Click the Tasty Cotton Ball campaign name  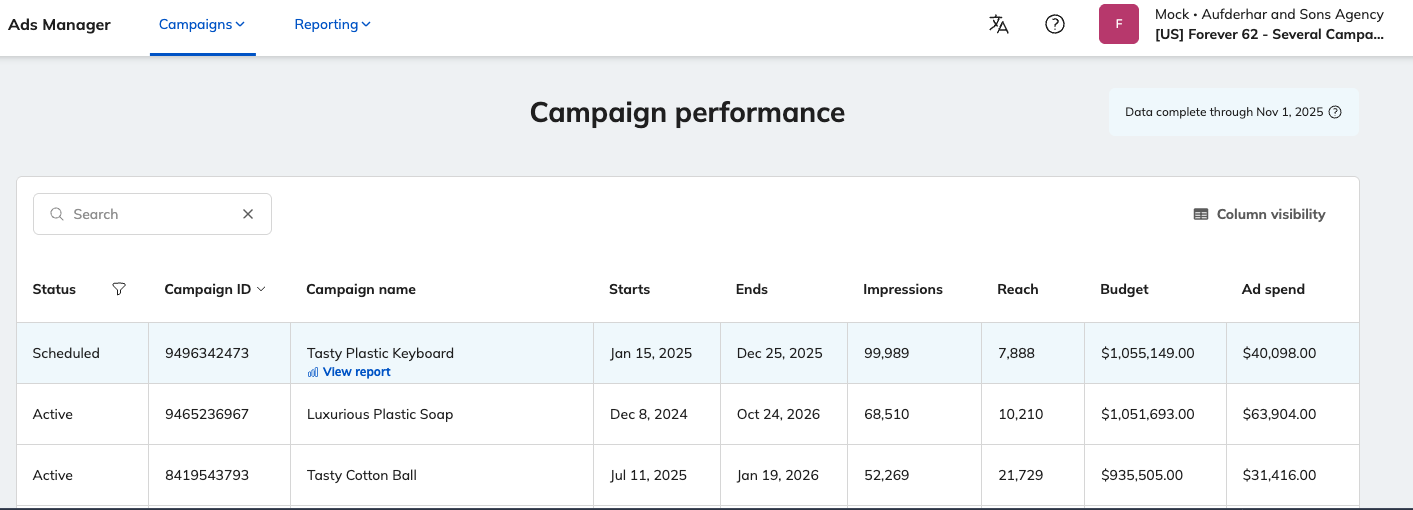362,475
